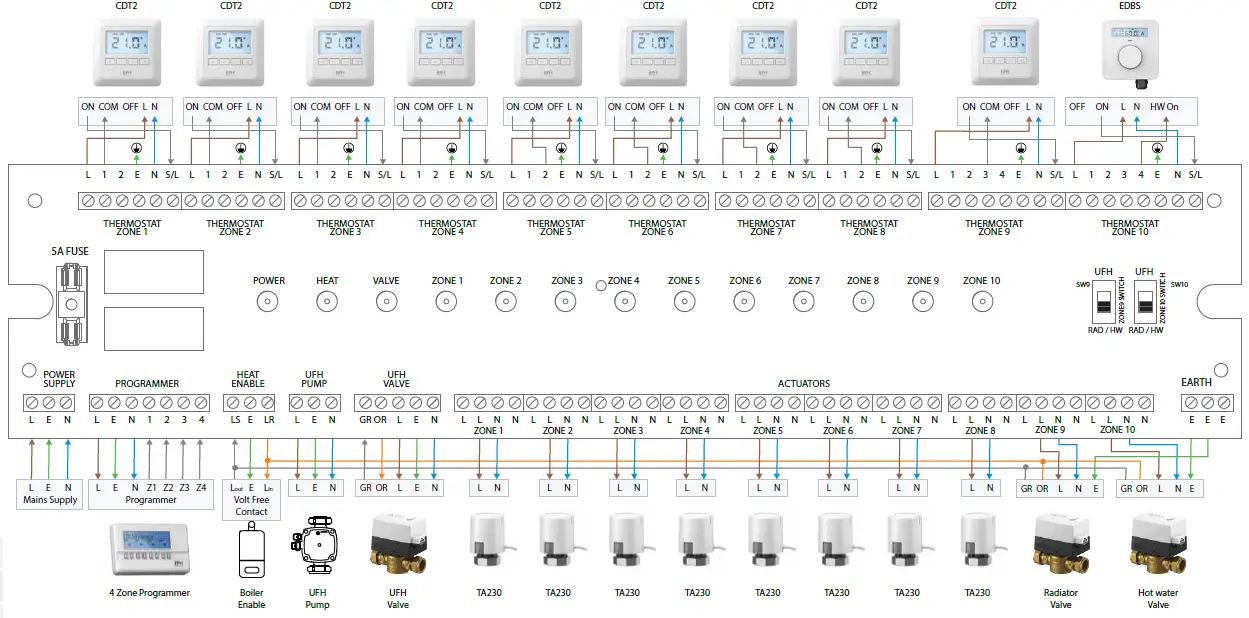
Task: Click the THERMOSTAT ZONE 2 label
Action: tap(235, 228)
